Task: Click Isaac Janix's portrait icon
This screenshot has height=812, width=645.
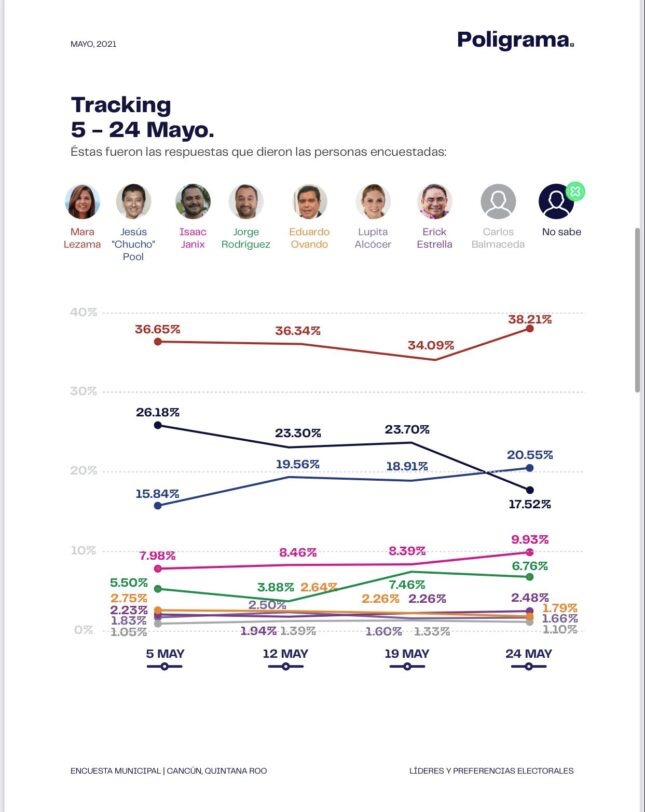Action: 193,202
